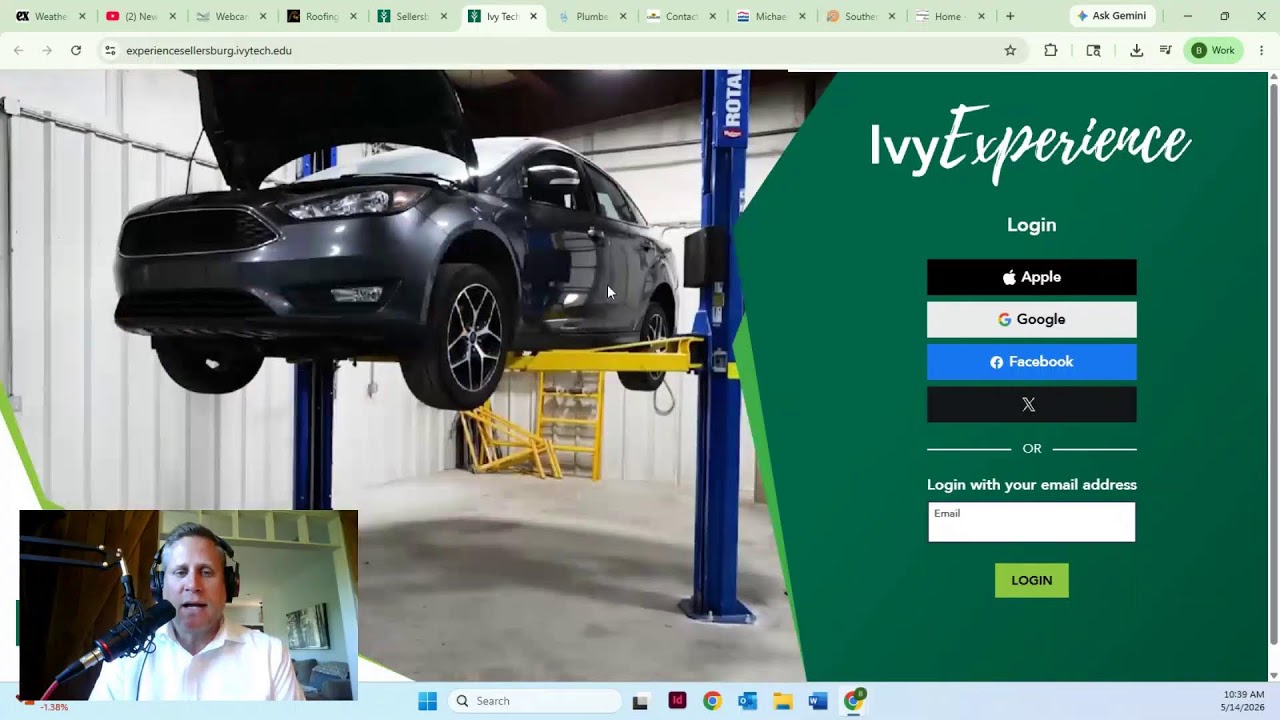Log in with the Google button
Viewport: 1280px width, 720px height.
(x=1031, y=319)
